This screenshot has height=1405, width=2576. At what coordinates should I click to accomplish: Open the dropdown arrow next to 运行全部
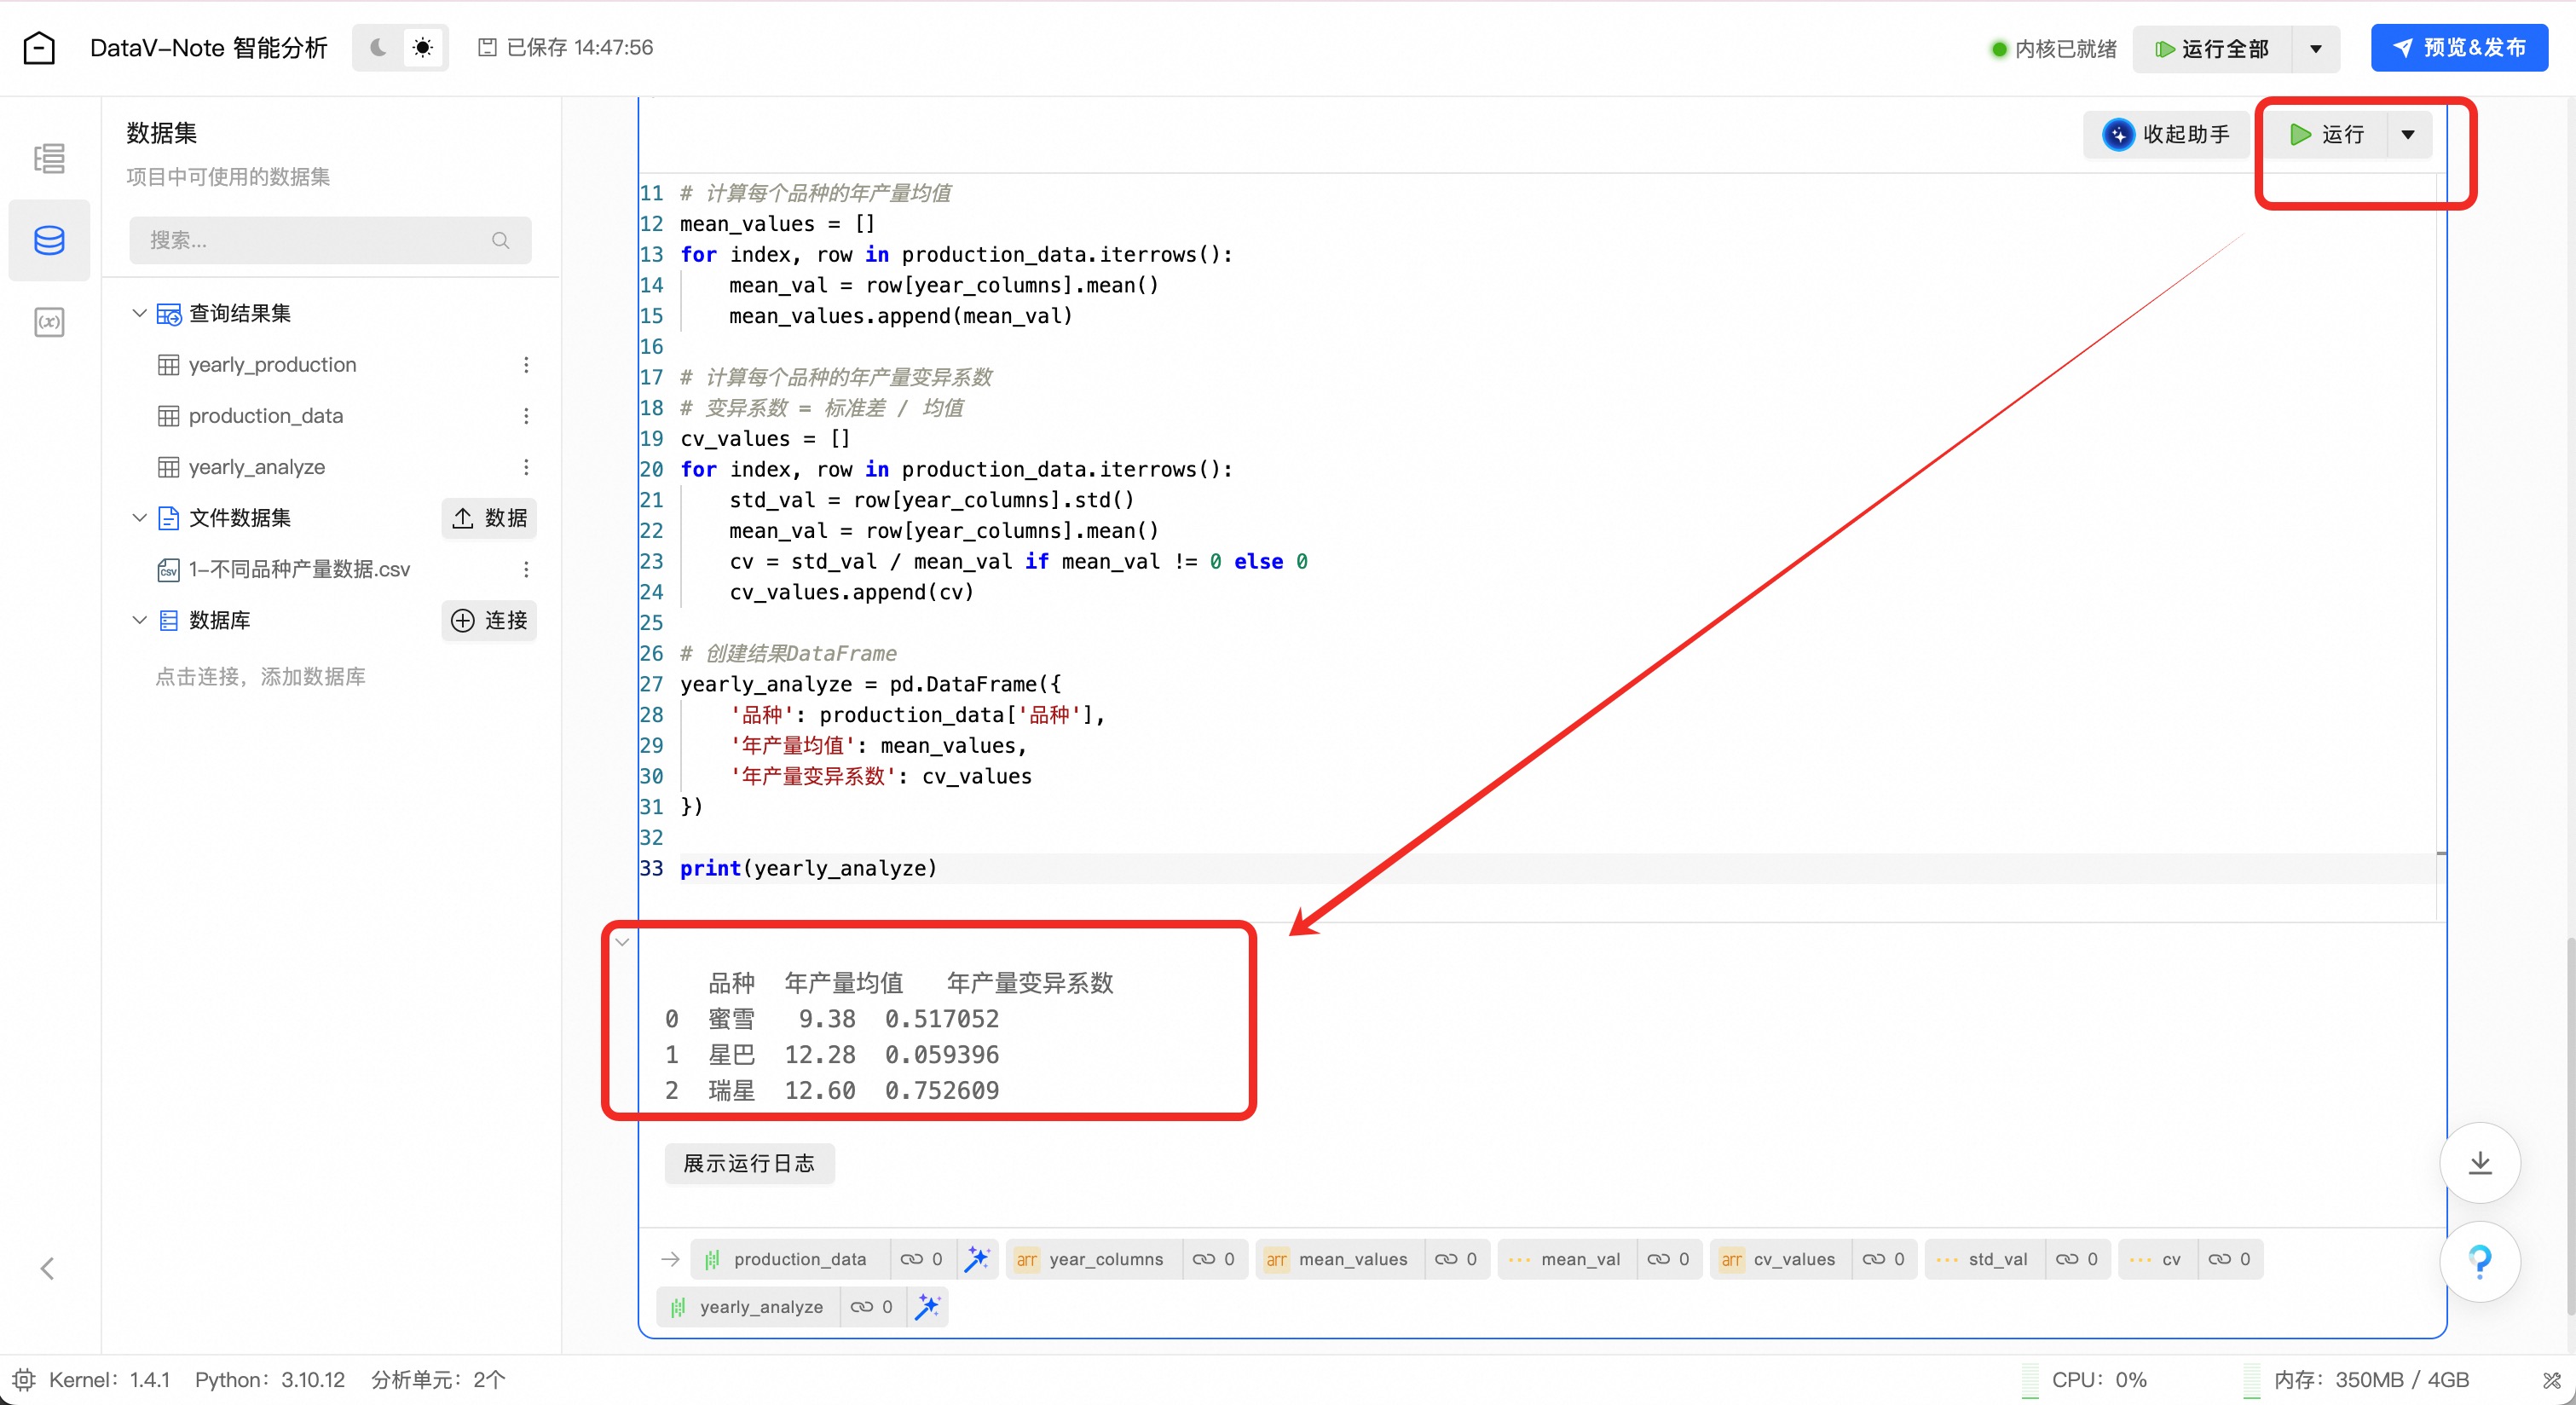(x=2315, y=49)
